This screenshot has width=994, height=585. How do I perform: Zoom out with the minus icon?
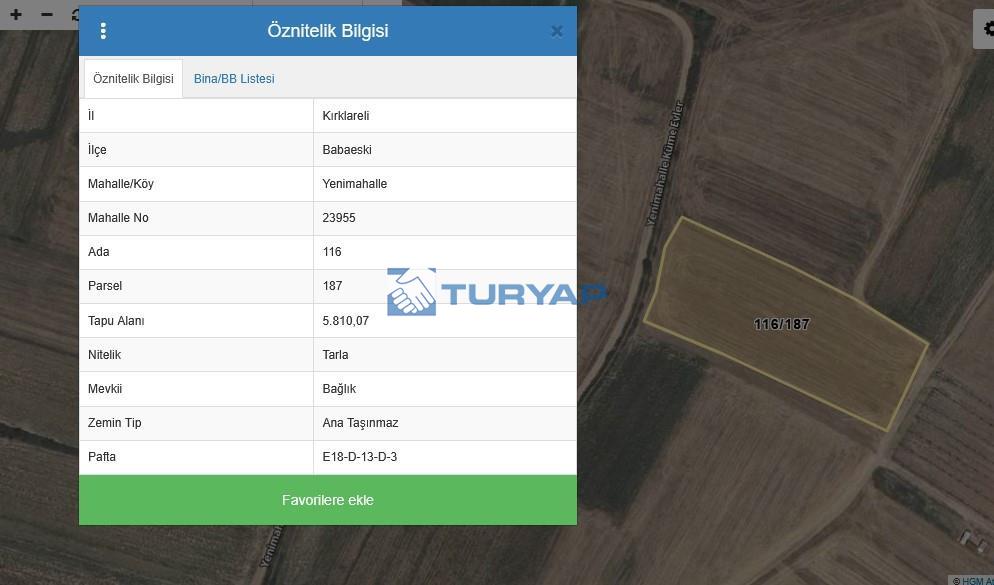click(x=47, y=14)
